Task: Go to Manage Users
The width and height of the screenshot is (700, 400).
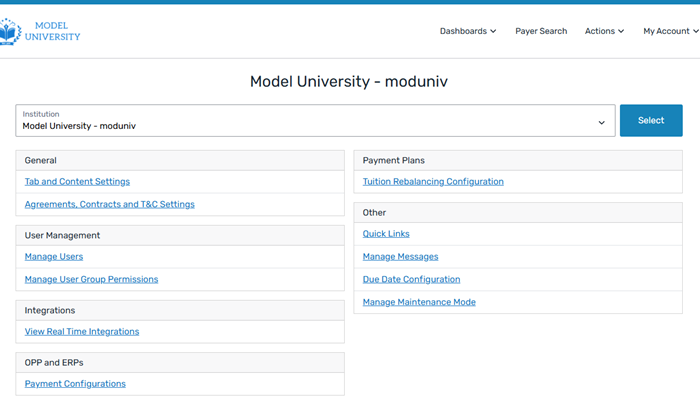Action: (x=54, y=257)
